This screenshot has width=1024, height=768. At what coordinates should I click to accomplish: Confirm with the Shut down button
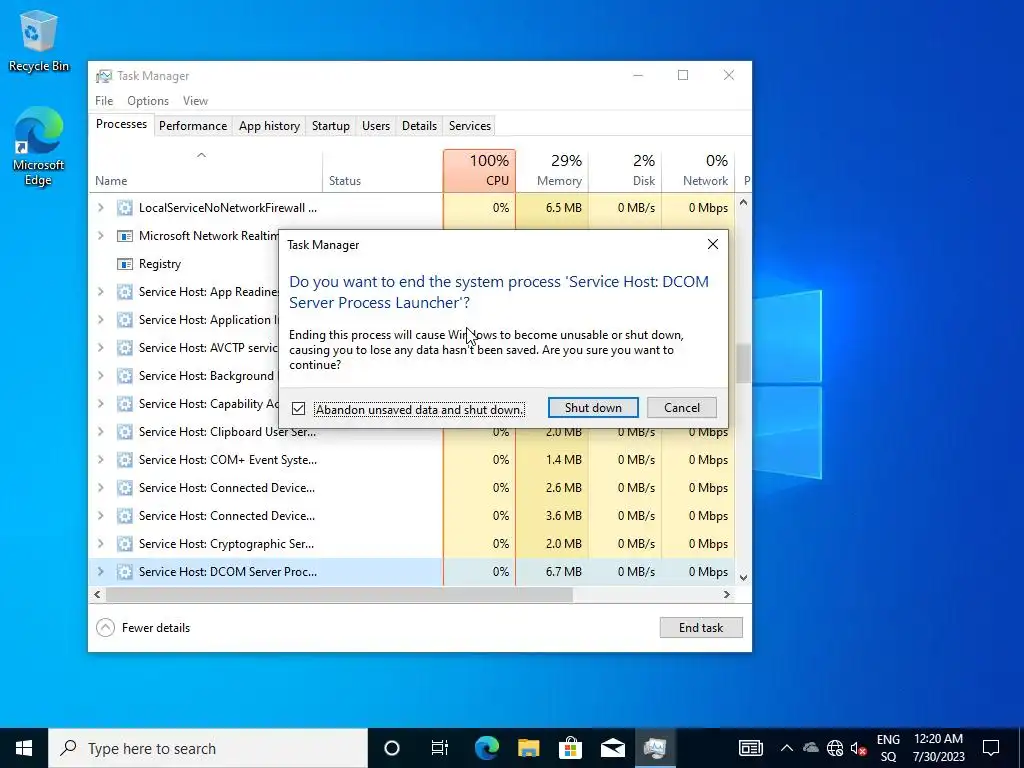tap(593, 408)
